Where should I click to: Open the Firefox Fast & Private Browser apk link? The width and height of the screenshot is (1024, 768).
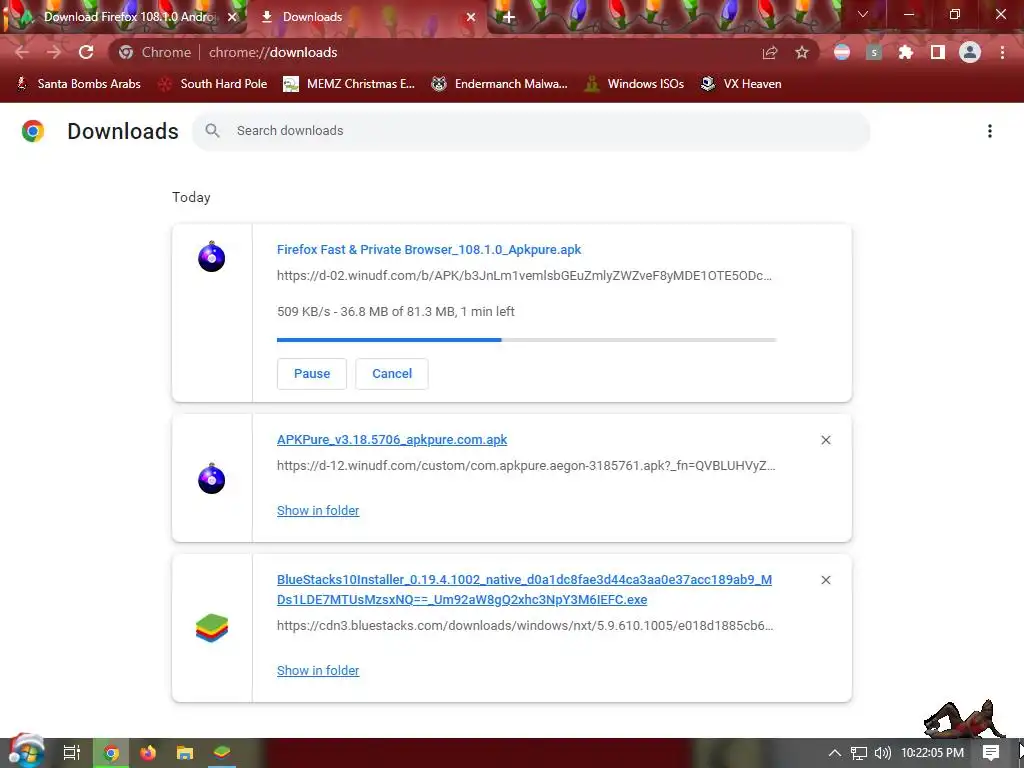coord(428,249)
